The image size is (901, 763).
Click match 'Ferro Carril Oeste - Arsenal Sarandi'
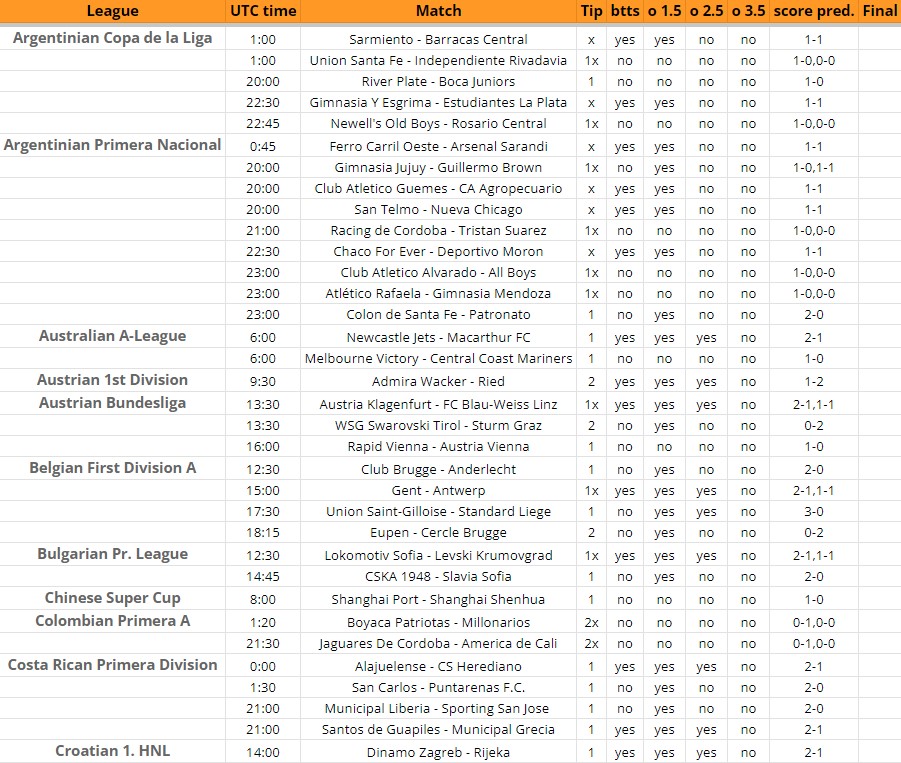(438, 147)
